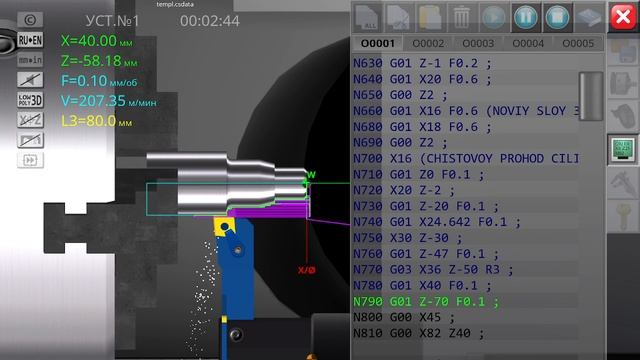Click the V=207.35 cutting speed readout
The image size is (640, 360).
point(109,101)
